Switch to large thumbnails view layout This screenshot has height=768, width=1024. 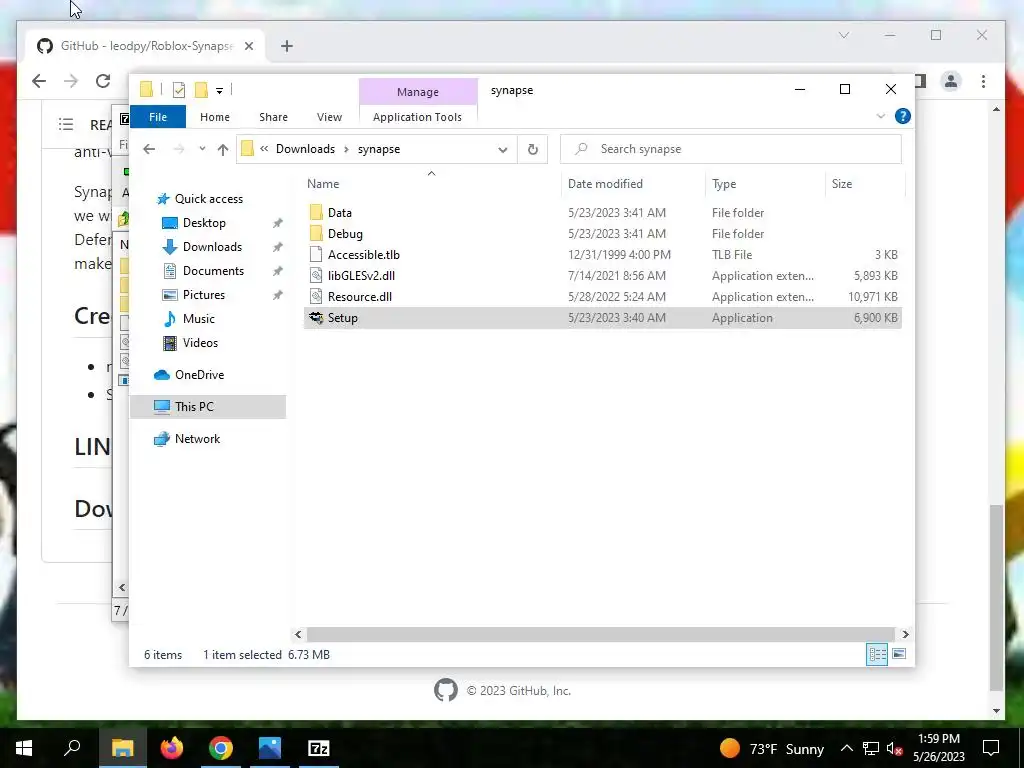(x=899, y=654)
